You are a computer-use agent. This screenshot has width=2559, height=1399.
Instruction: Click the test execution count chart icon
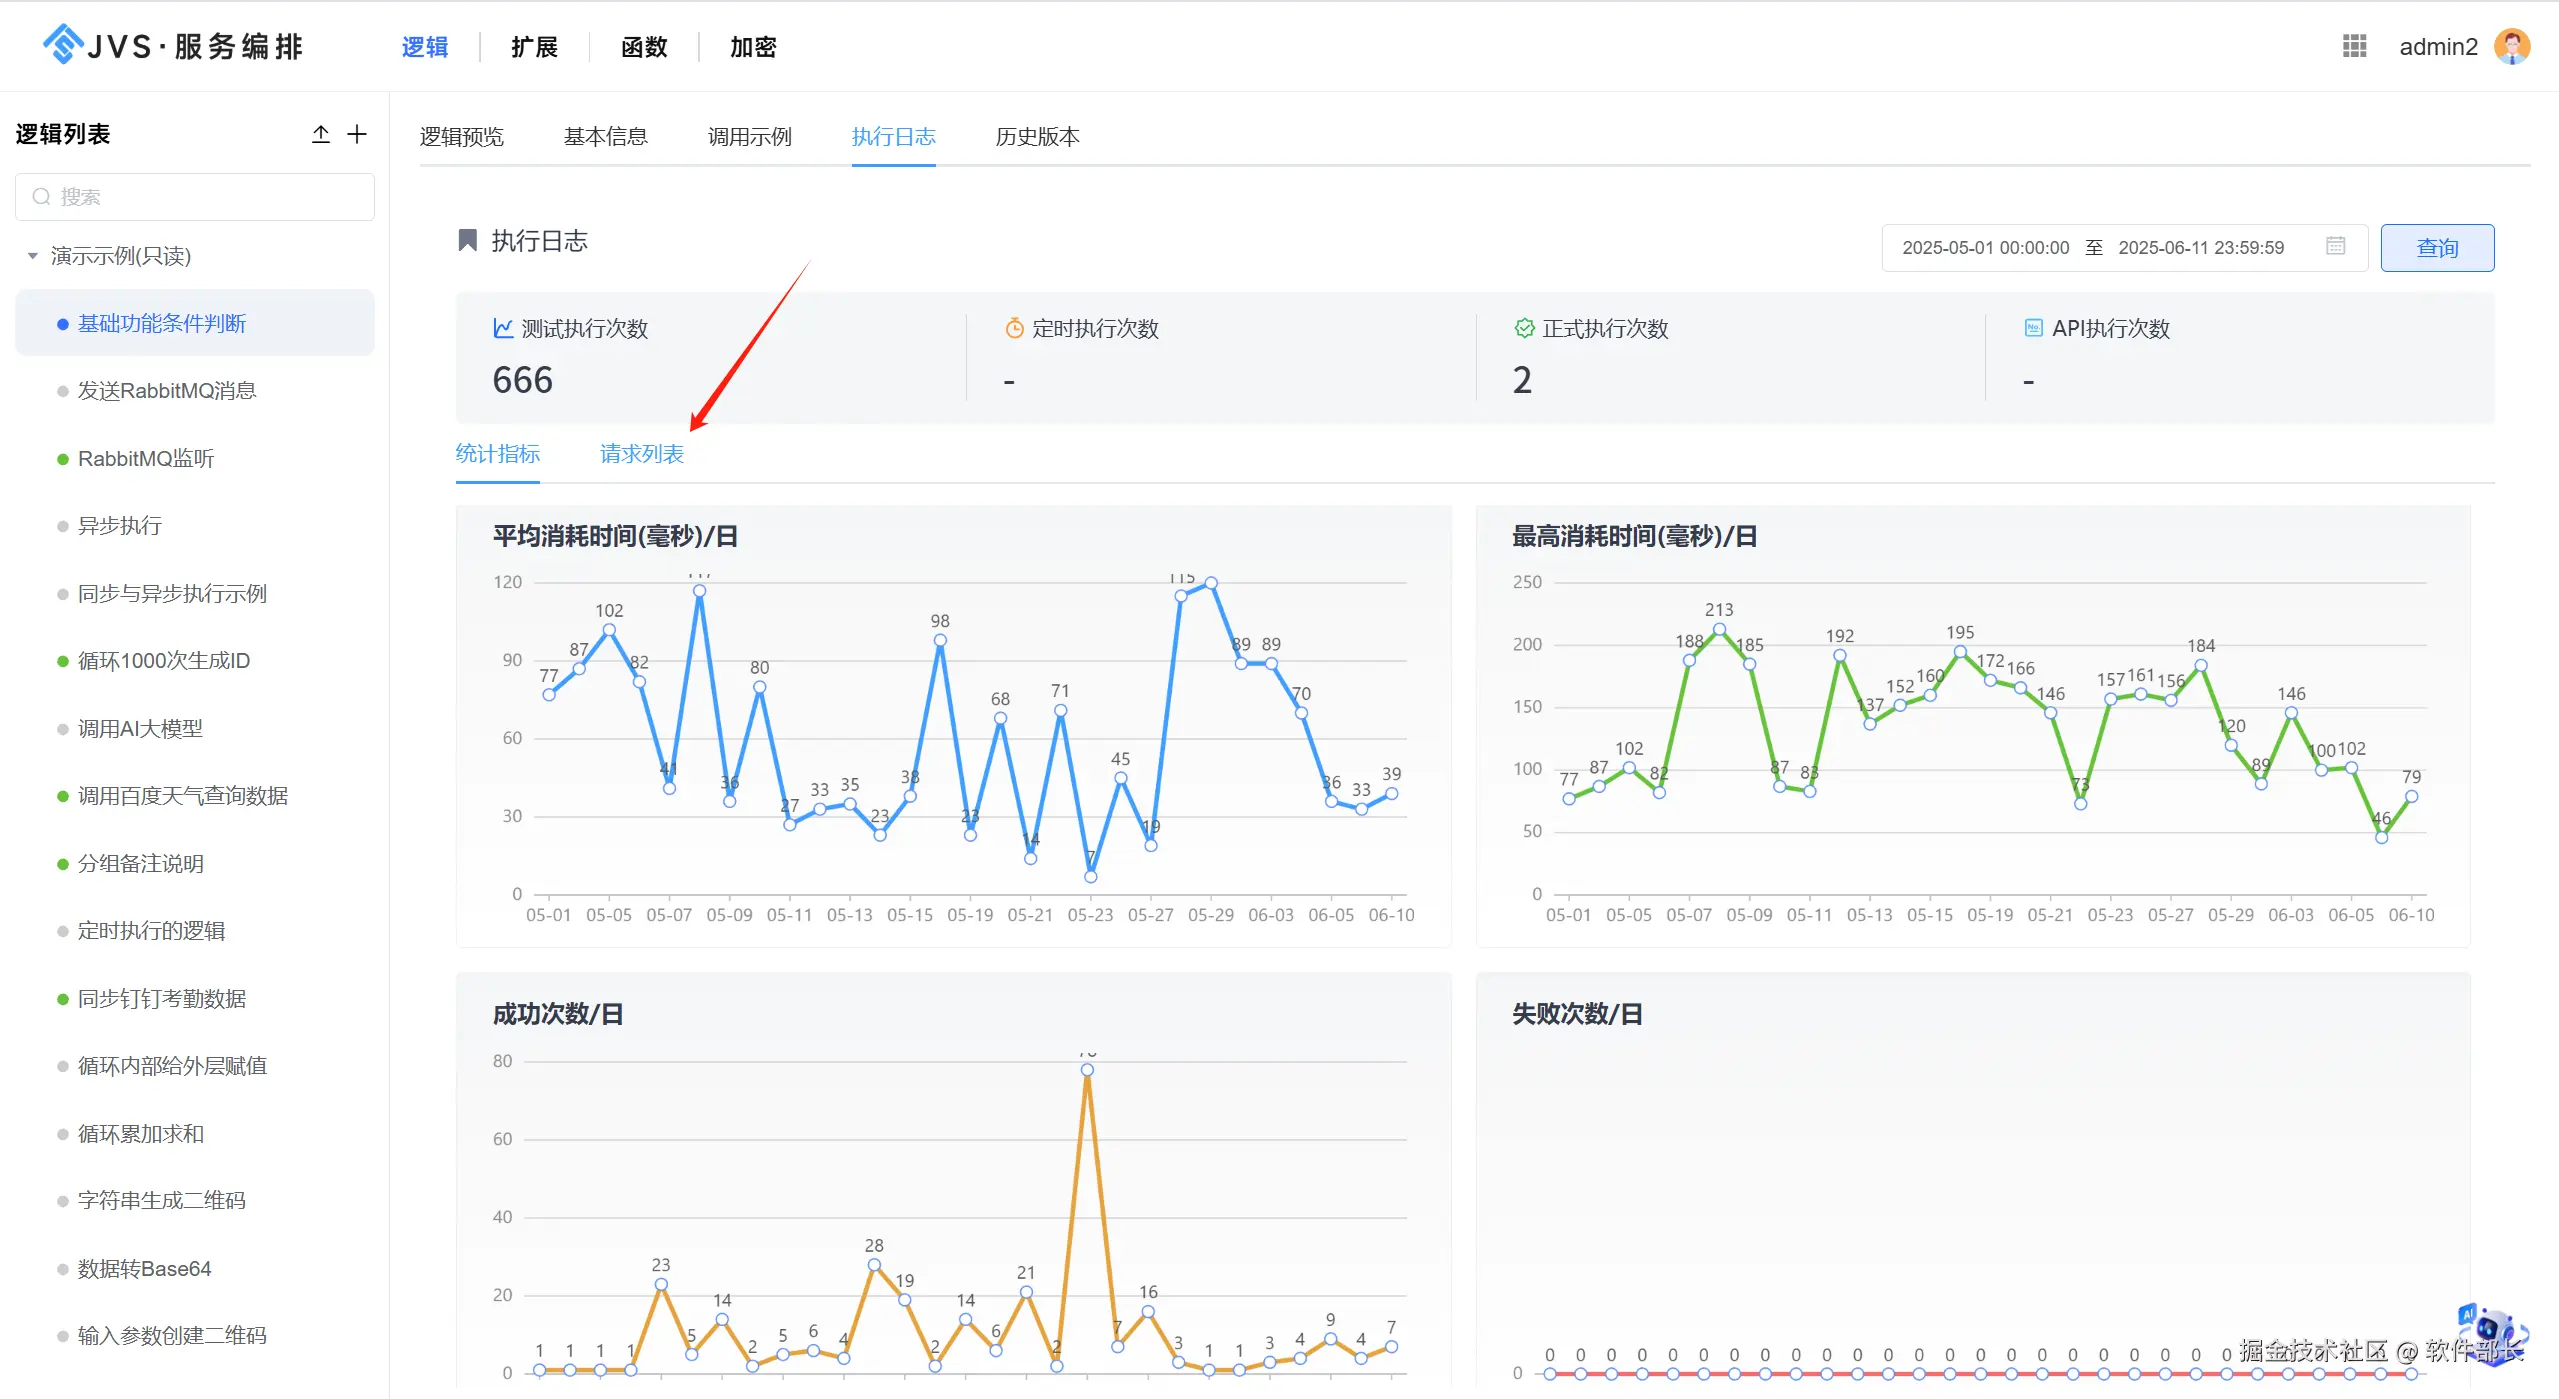503,328
